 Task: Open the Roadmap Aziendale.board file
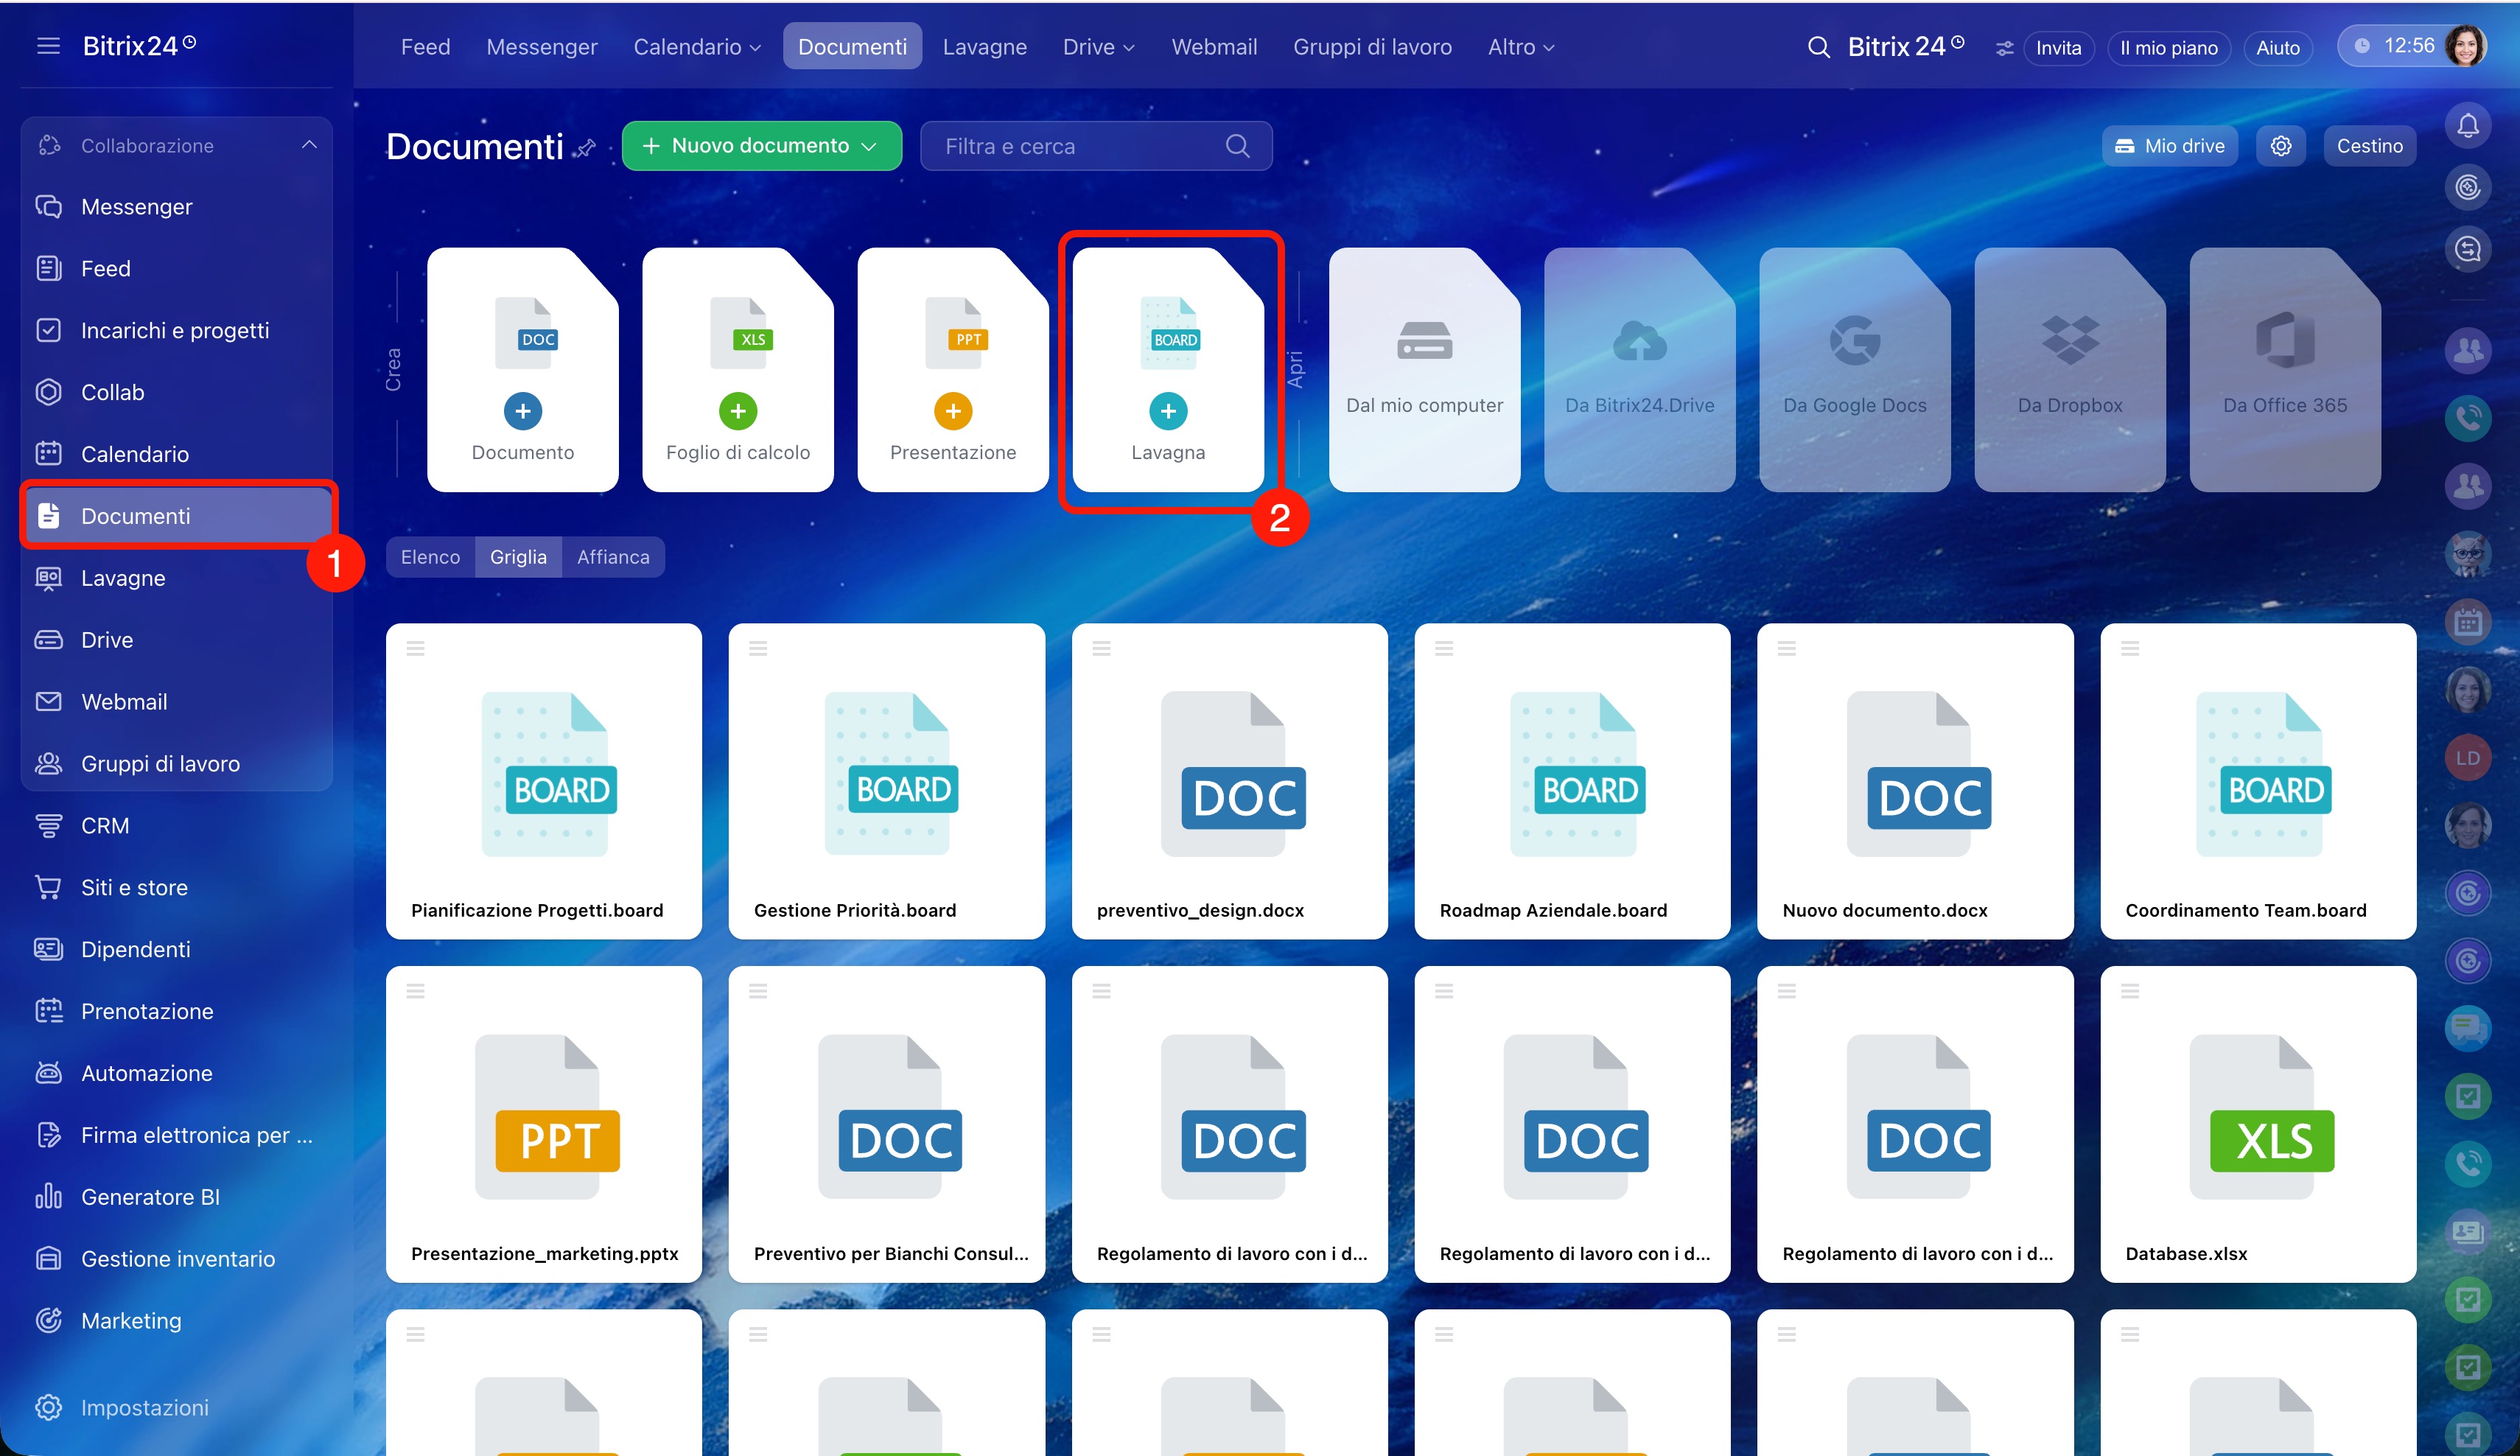pos(1572,781)
